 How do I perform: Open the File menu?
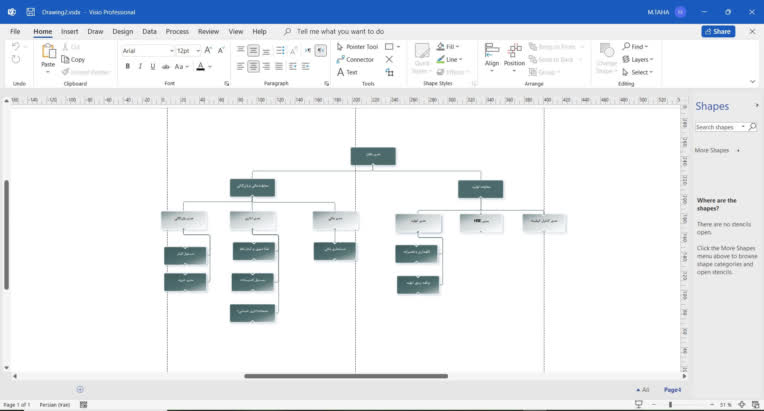tap(15, 31)
